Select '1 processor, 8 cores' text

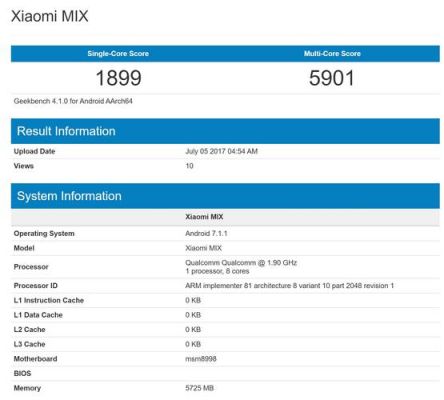pos(217,271)
